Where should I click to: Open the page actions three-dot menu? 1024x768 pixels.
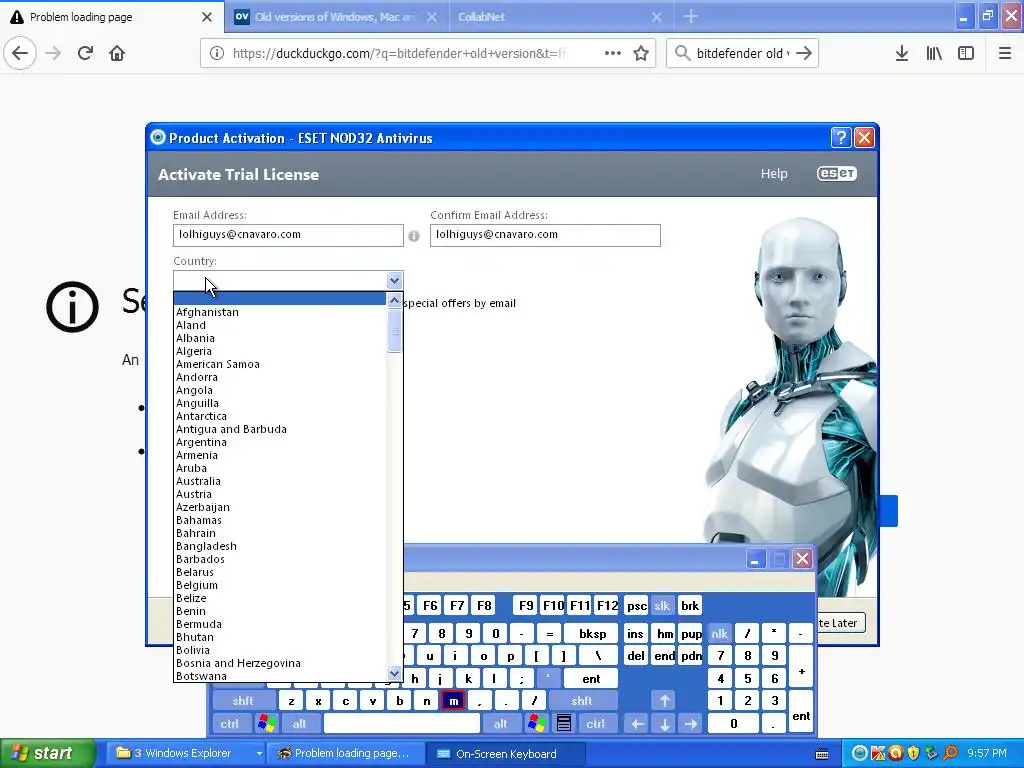(613, 54)
